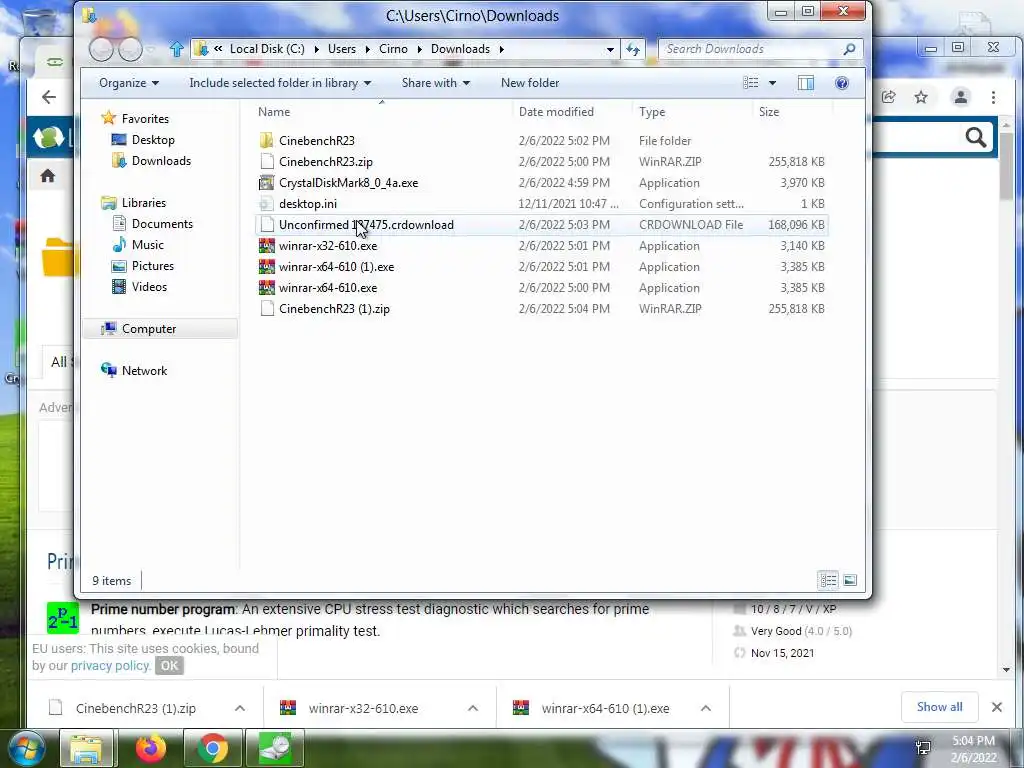Open Chrome from the taskbar

tap(212, 748)
